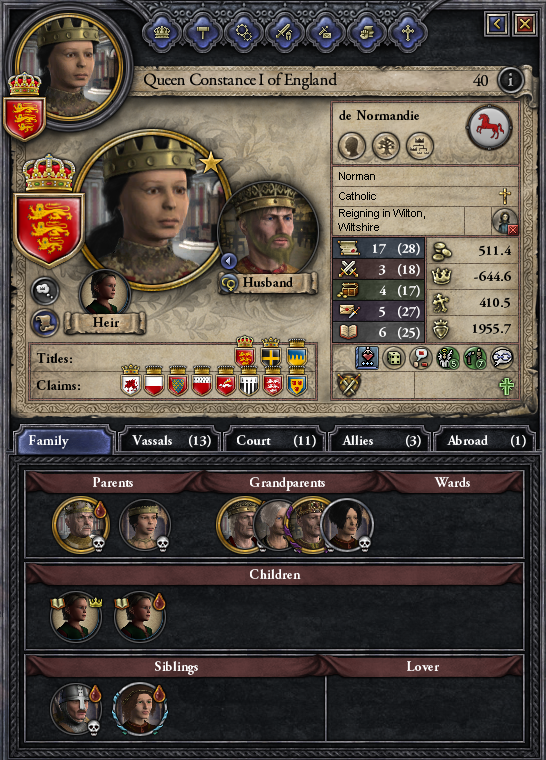Open the Allies (3) tab

pyautogui.click(x=380, y=440)
